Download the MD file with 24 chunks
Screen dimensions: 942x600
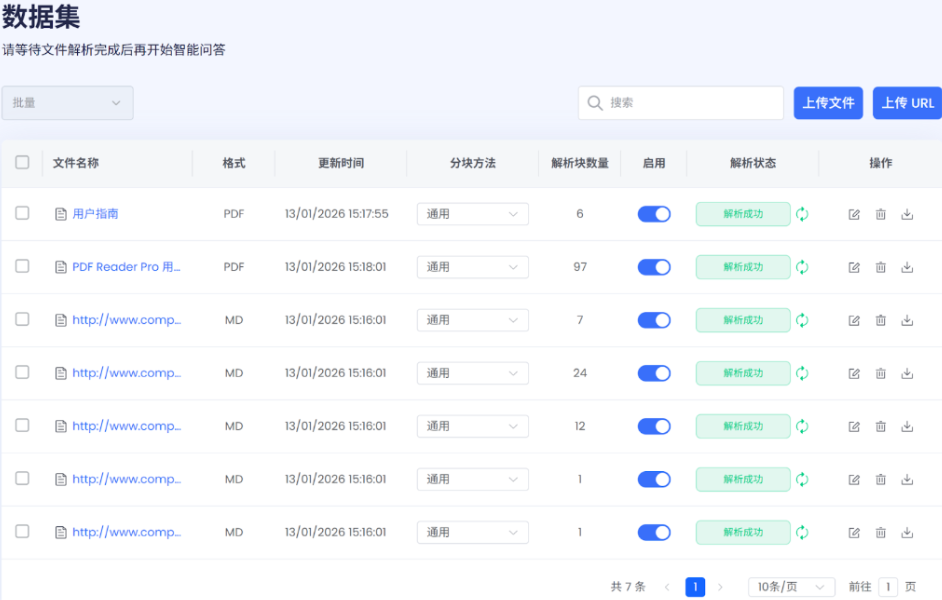[x=907, y=374]
